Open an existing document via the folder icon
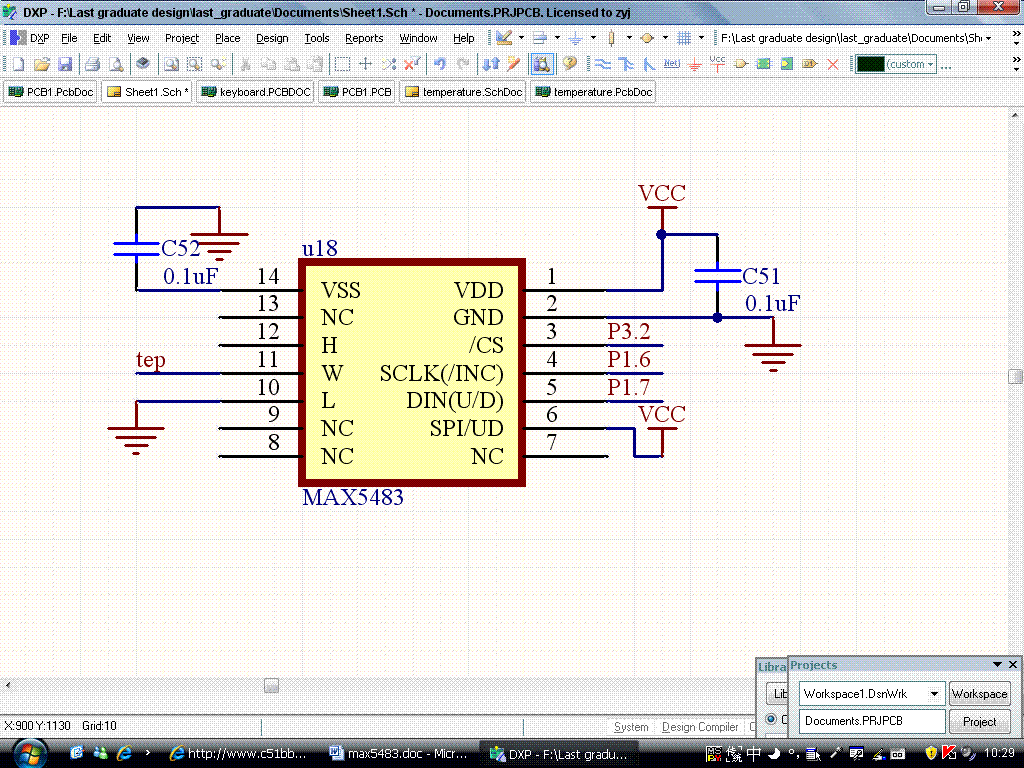1024x768 pixels. [x=42, y=64]
